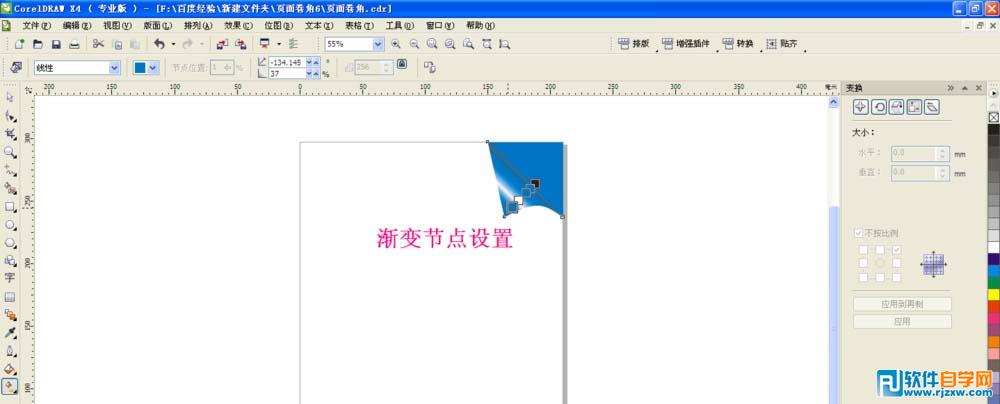Click the gradient angle -134.145 field
1000x404 pixels.
click(287, 62)
